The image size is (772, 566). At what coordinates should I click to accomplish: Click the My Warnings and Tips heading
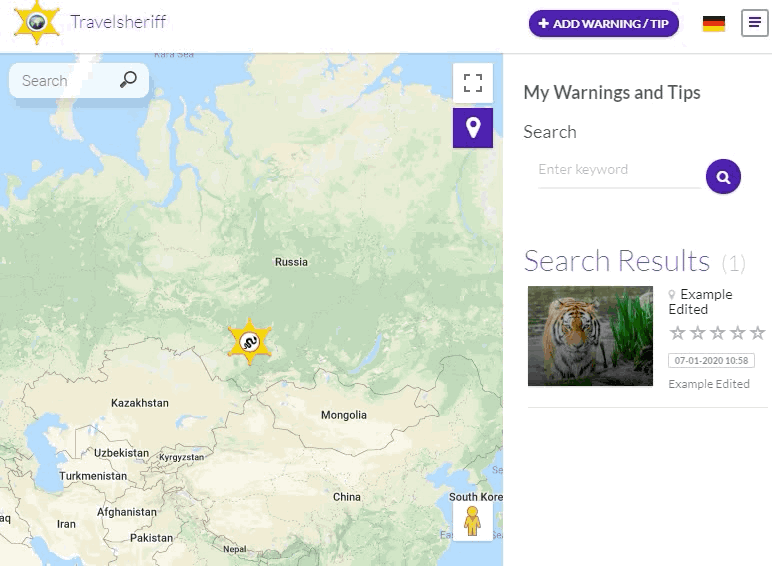tap(611, 93)
